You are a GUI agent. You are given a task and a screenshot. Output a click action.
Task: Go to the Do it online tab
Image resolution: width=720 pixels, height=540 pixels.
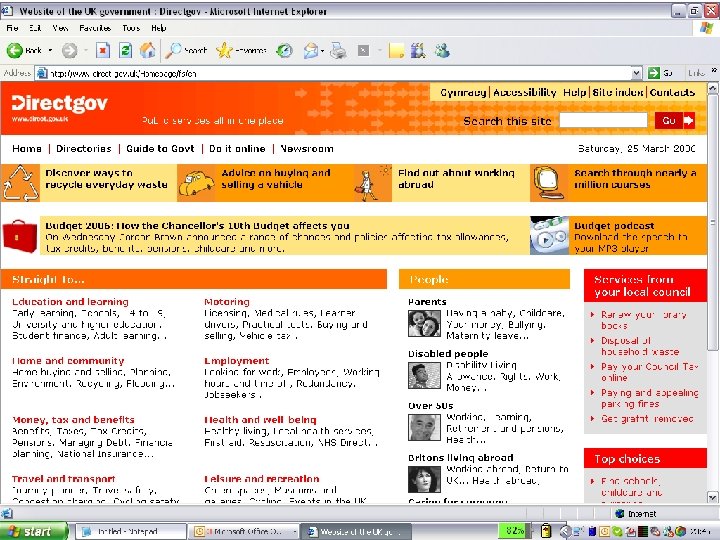pyautogui.click(x=237, y=148)
